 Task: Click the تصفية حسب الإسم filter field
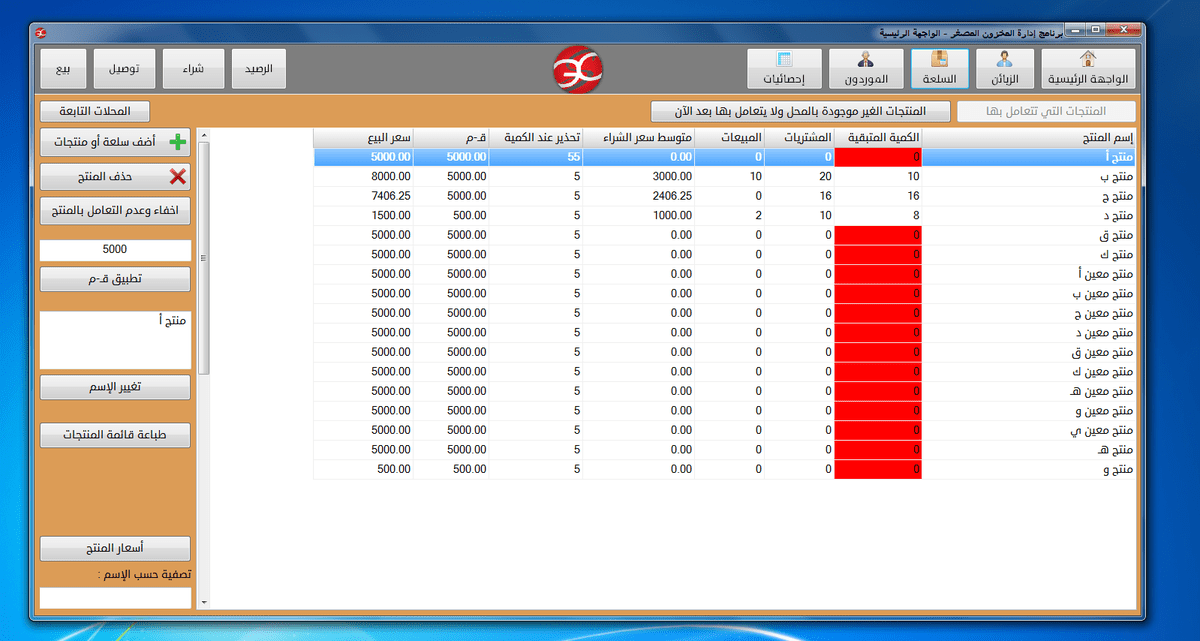click(115, 597)
